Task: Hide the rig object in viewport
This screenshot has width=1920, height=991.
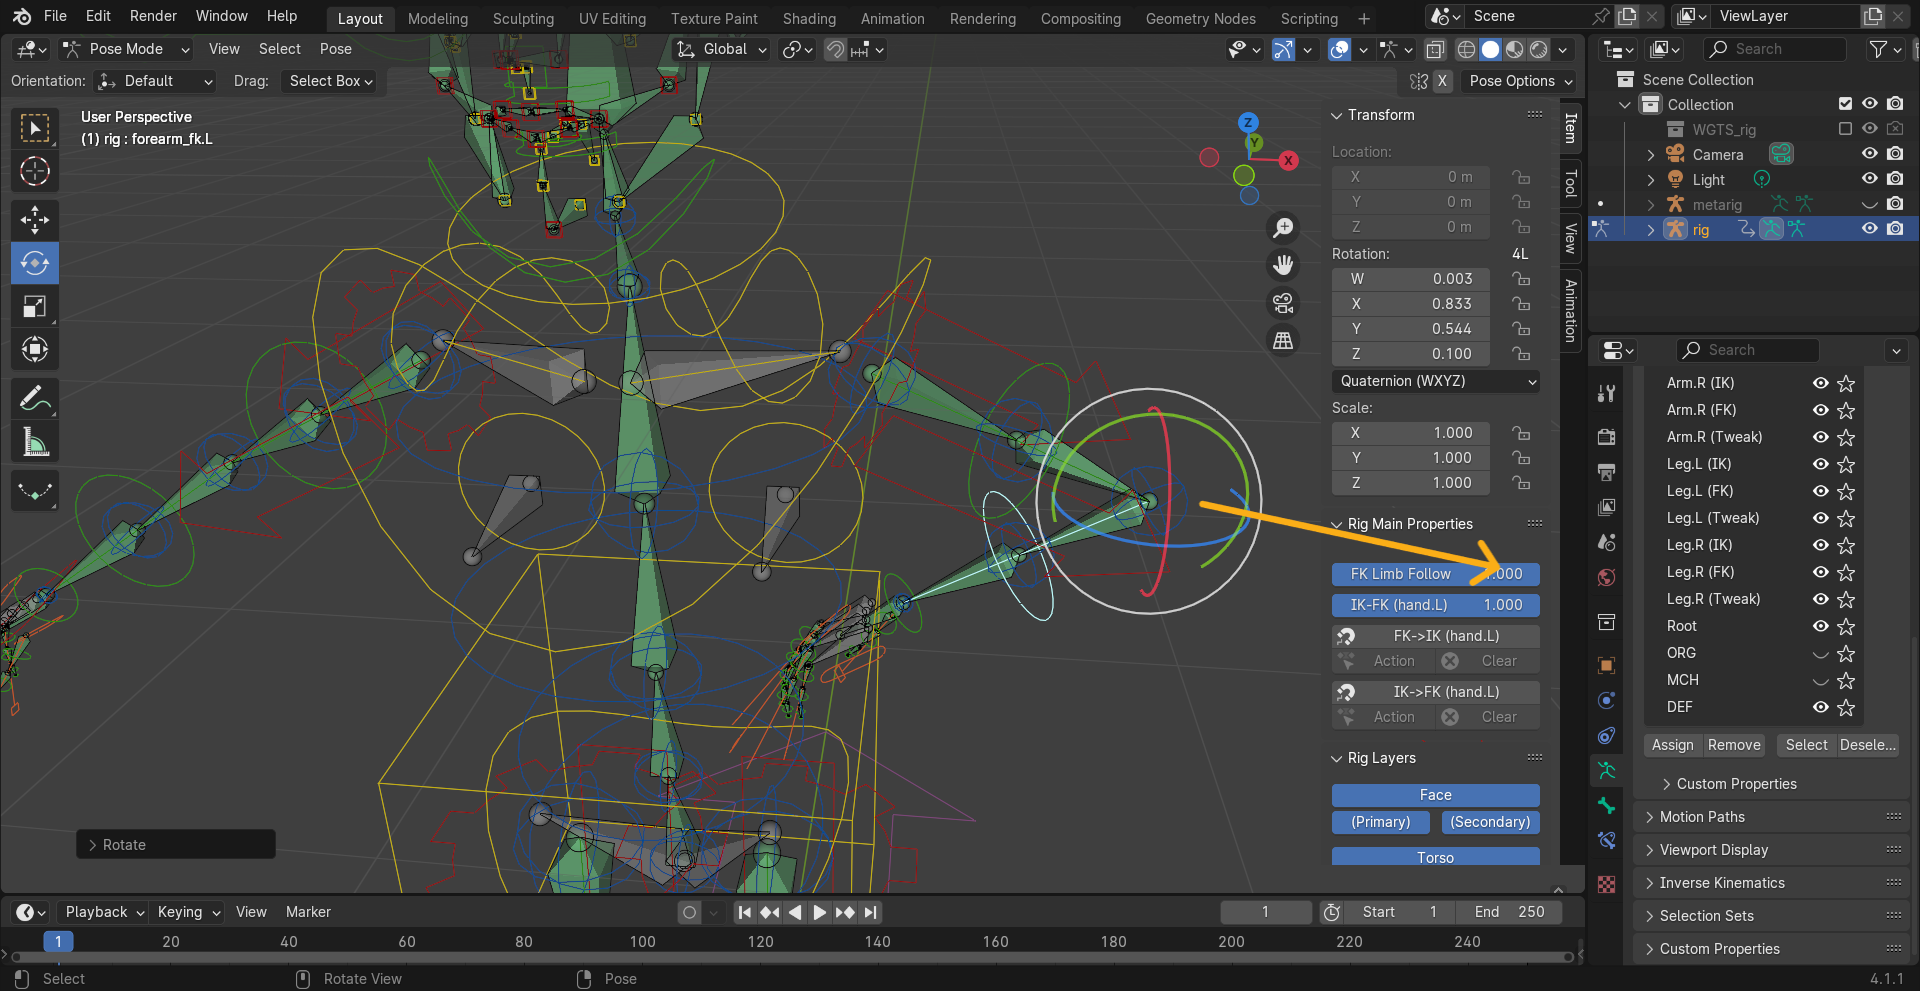Action: (1869, 229)
